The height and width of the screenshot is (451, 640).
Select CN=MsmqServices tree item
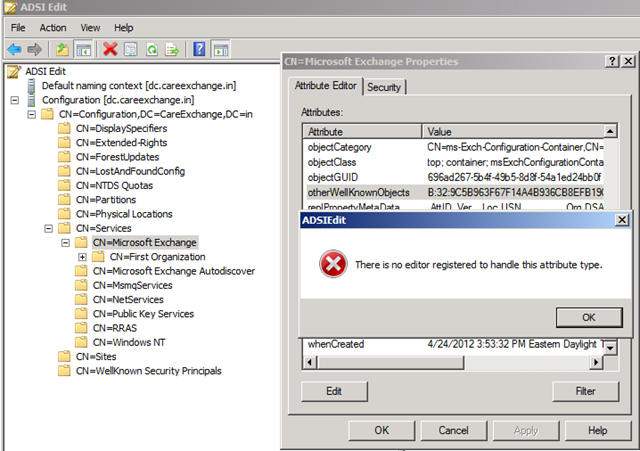coord(133,285)
